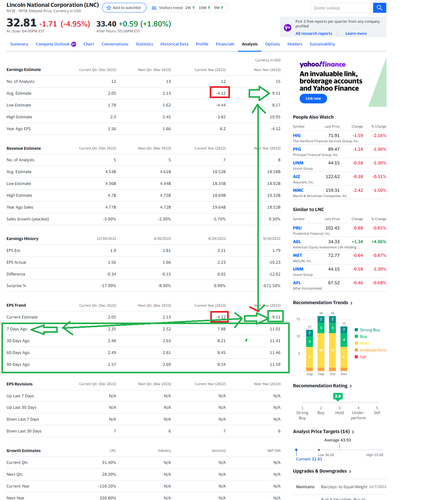This screenshot has width=439, height=500.
Task: Open AIZ Assurant ticker link
Action: pos(296,176)
